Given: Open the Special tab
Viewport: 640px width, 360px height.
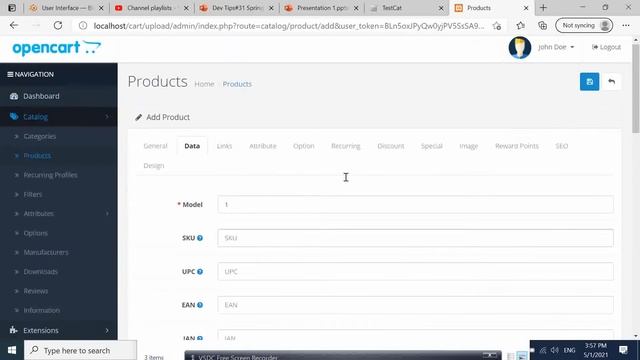Looking at the screenshot, I should point(431,146).
